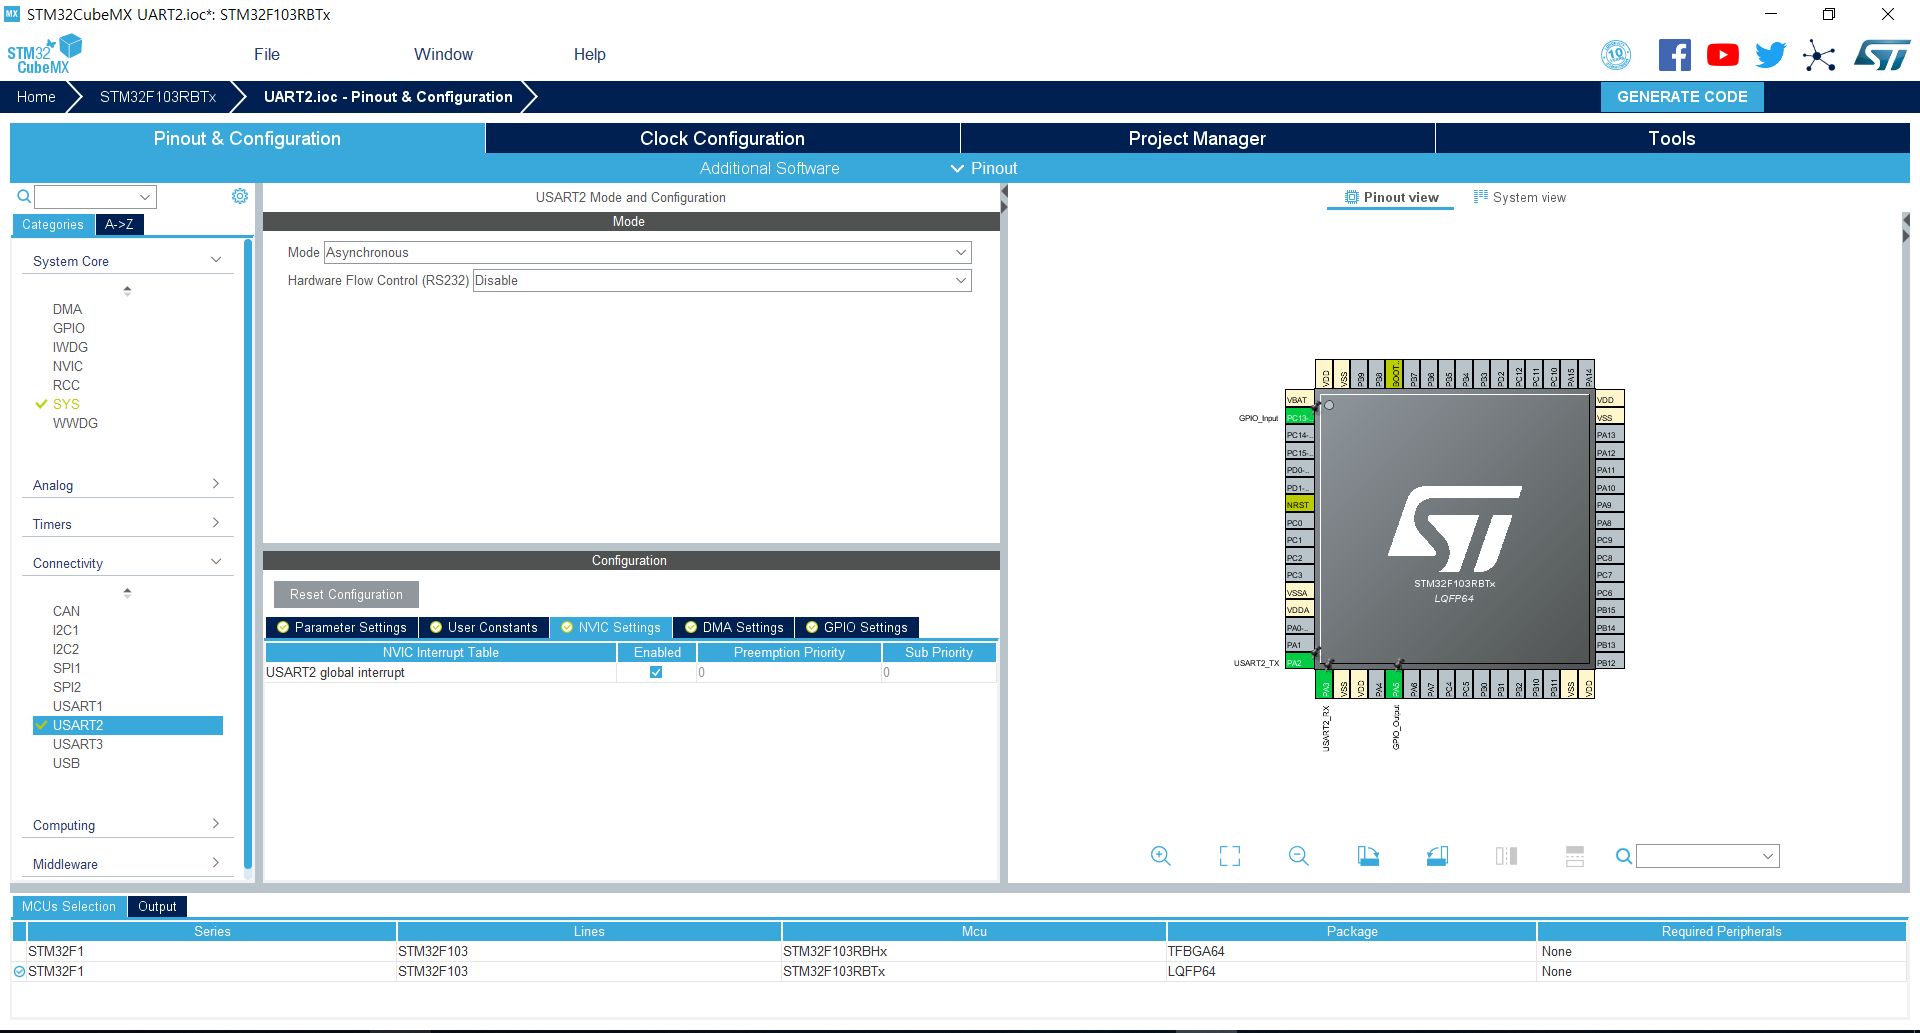Open the File menu
This screenshot has height=1033, width=1920.
[267, 55]
